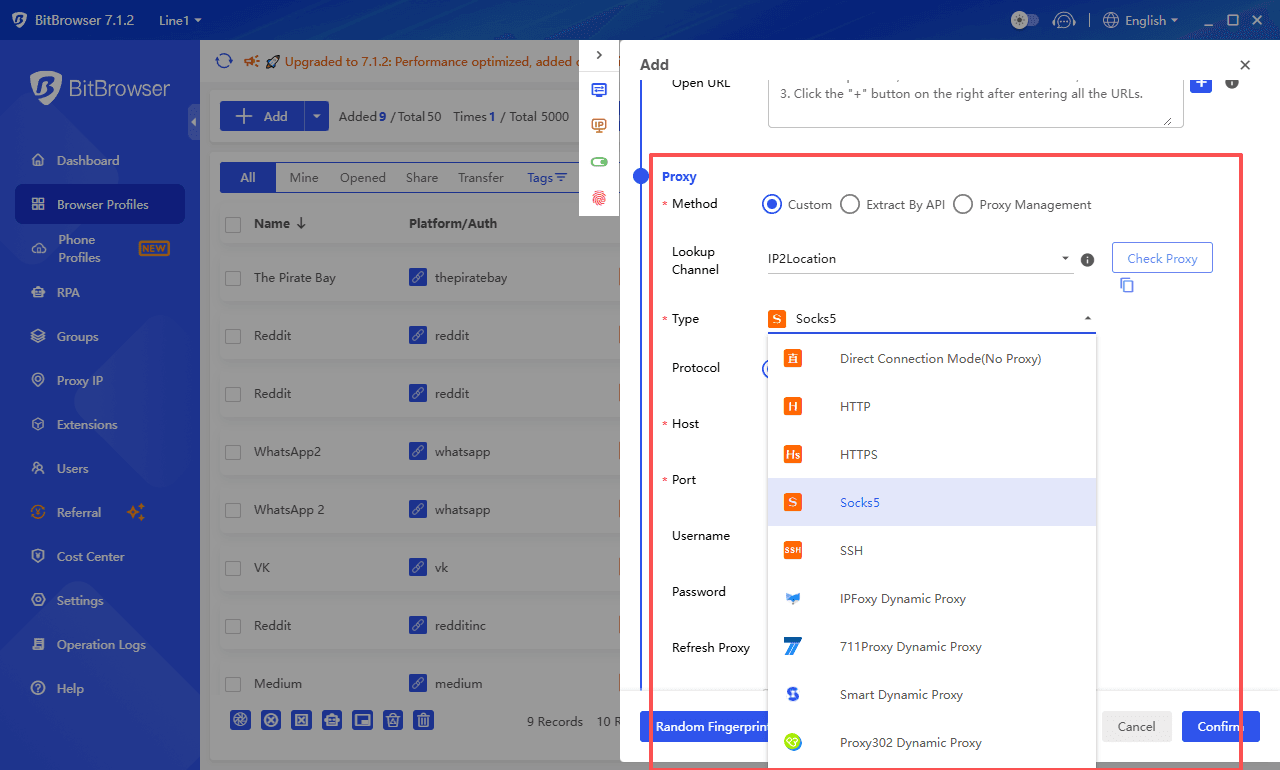The width and height of the screenshot is (1280, 770).
Task: Click the red fingerprint icon
Action: click(599, 197)
